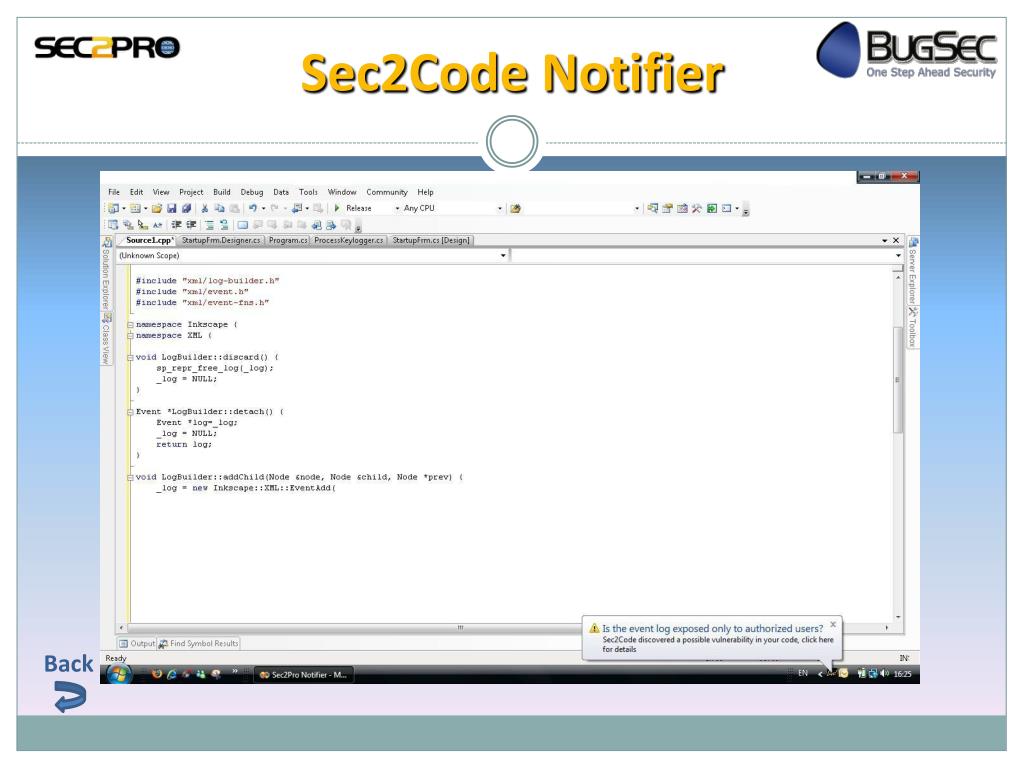Open the Release configuration dropdown

tap(397, 208)
